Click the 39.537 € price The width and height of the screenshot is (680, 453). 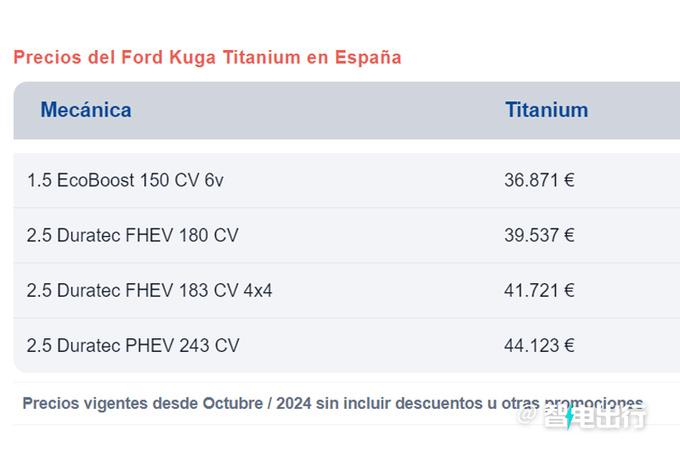click(539, 235)
